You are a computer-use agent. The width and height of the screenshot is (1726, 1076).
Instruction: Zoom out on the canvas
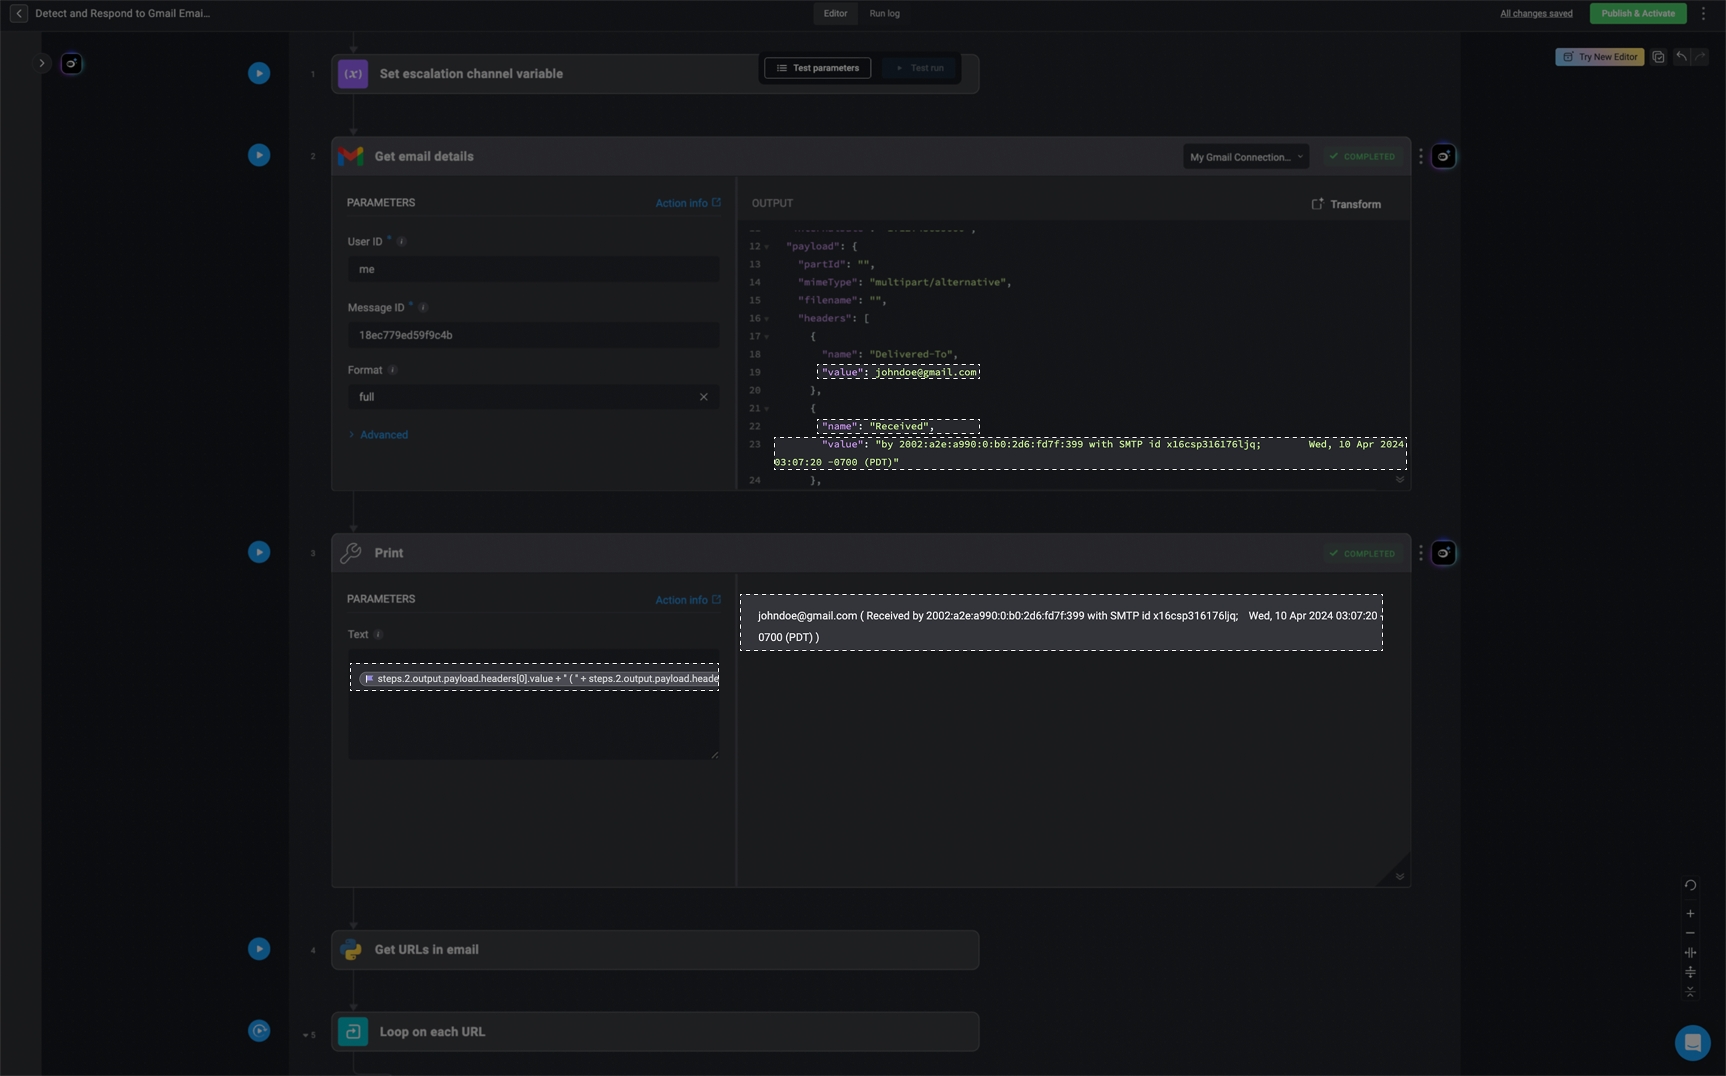click(1690, 933)
